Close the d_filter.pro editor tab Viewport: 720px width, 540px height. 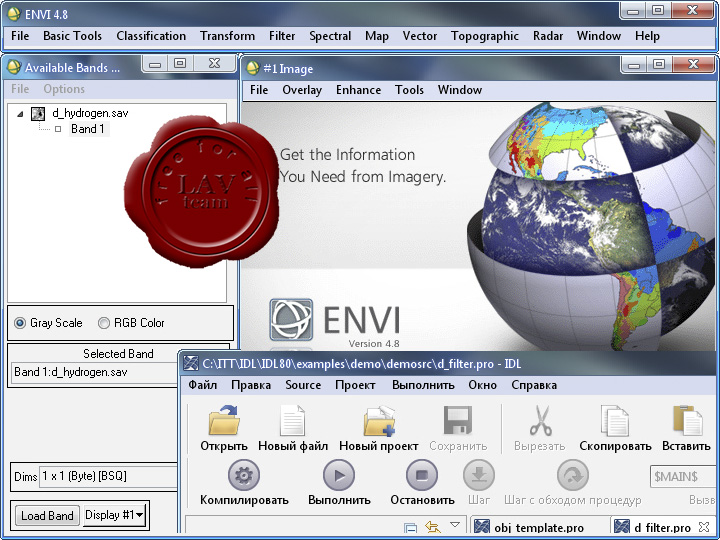coord(703,526)
